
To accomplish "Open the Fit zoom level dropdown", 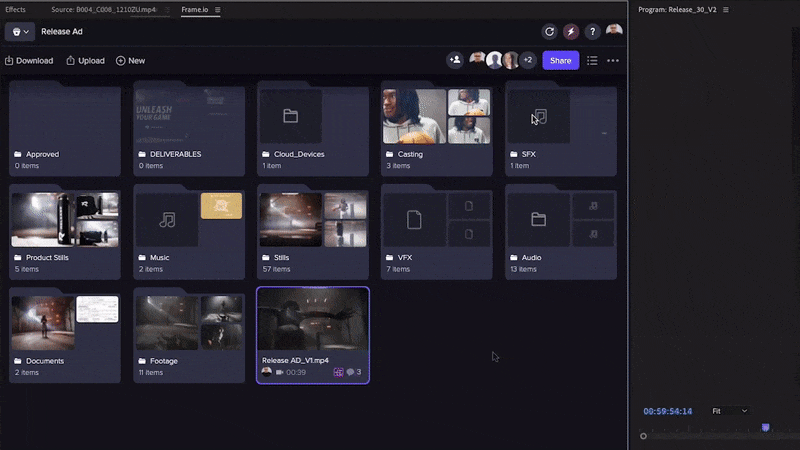I will tap(730, 411).
